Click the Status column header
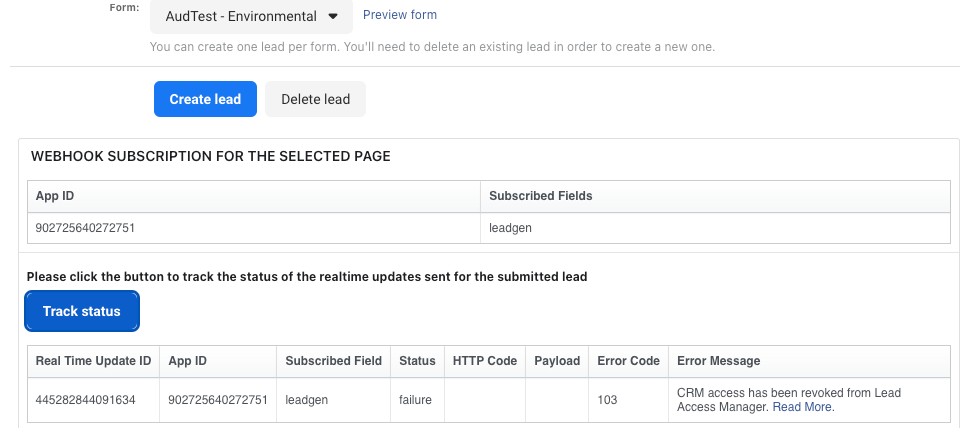Screen dimensions: 960x428 (418, 361)
